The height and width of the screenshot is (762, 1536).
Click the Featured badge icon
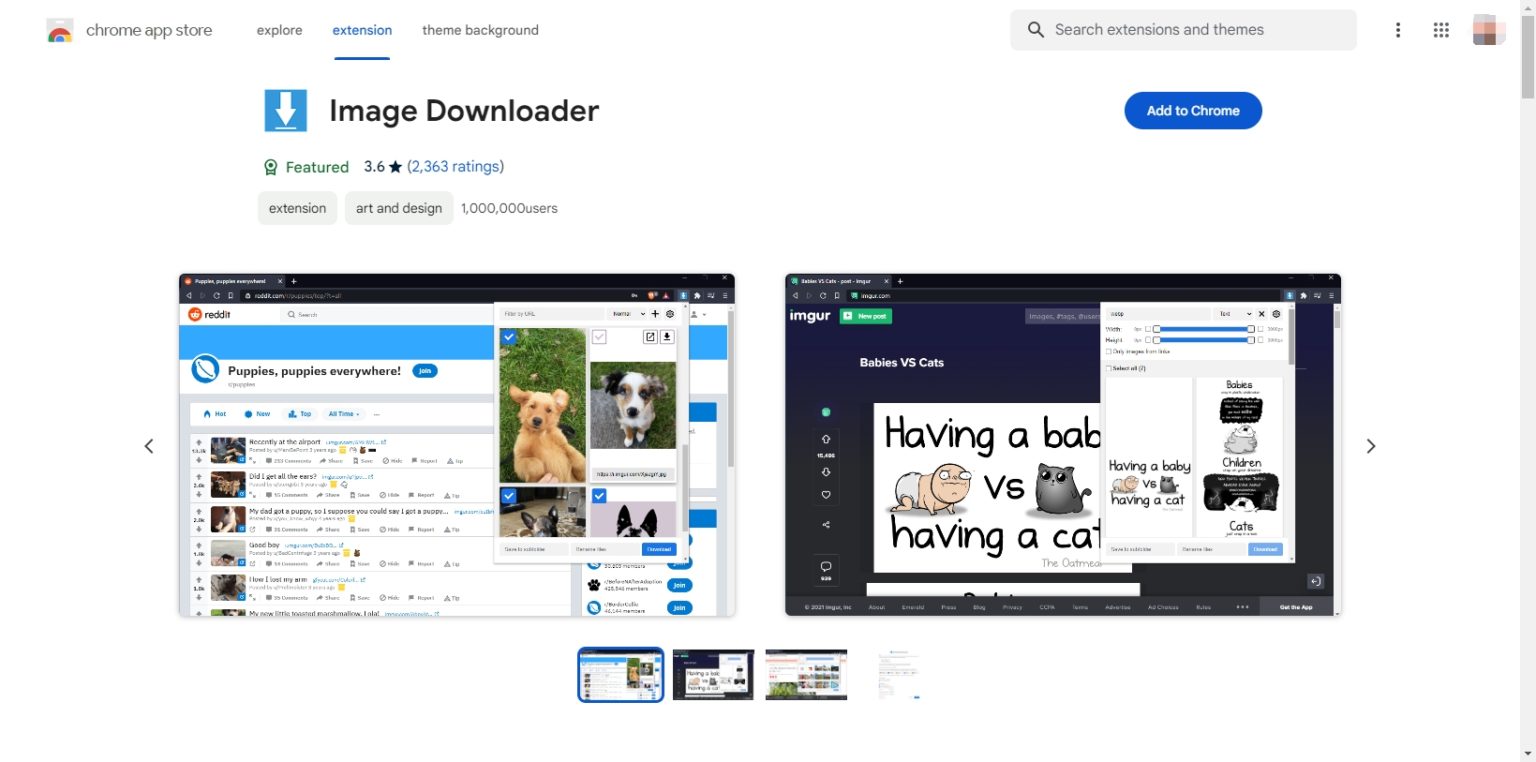271,167
